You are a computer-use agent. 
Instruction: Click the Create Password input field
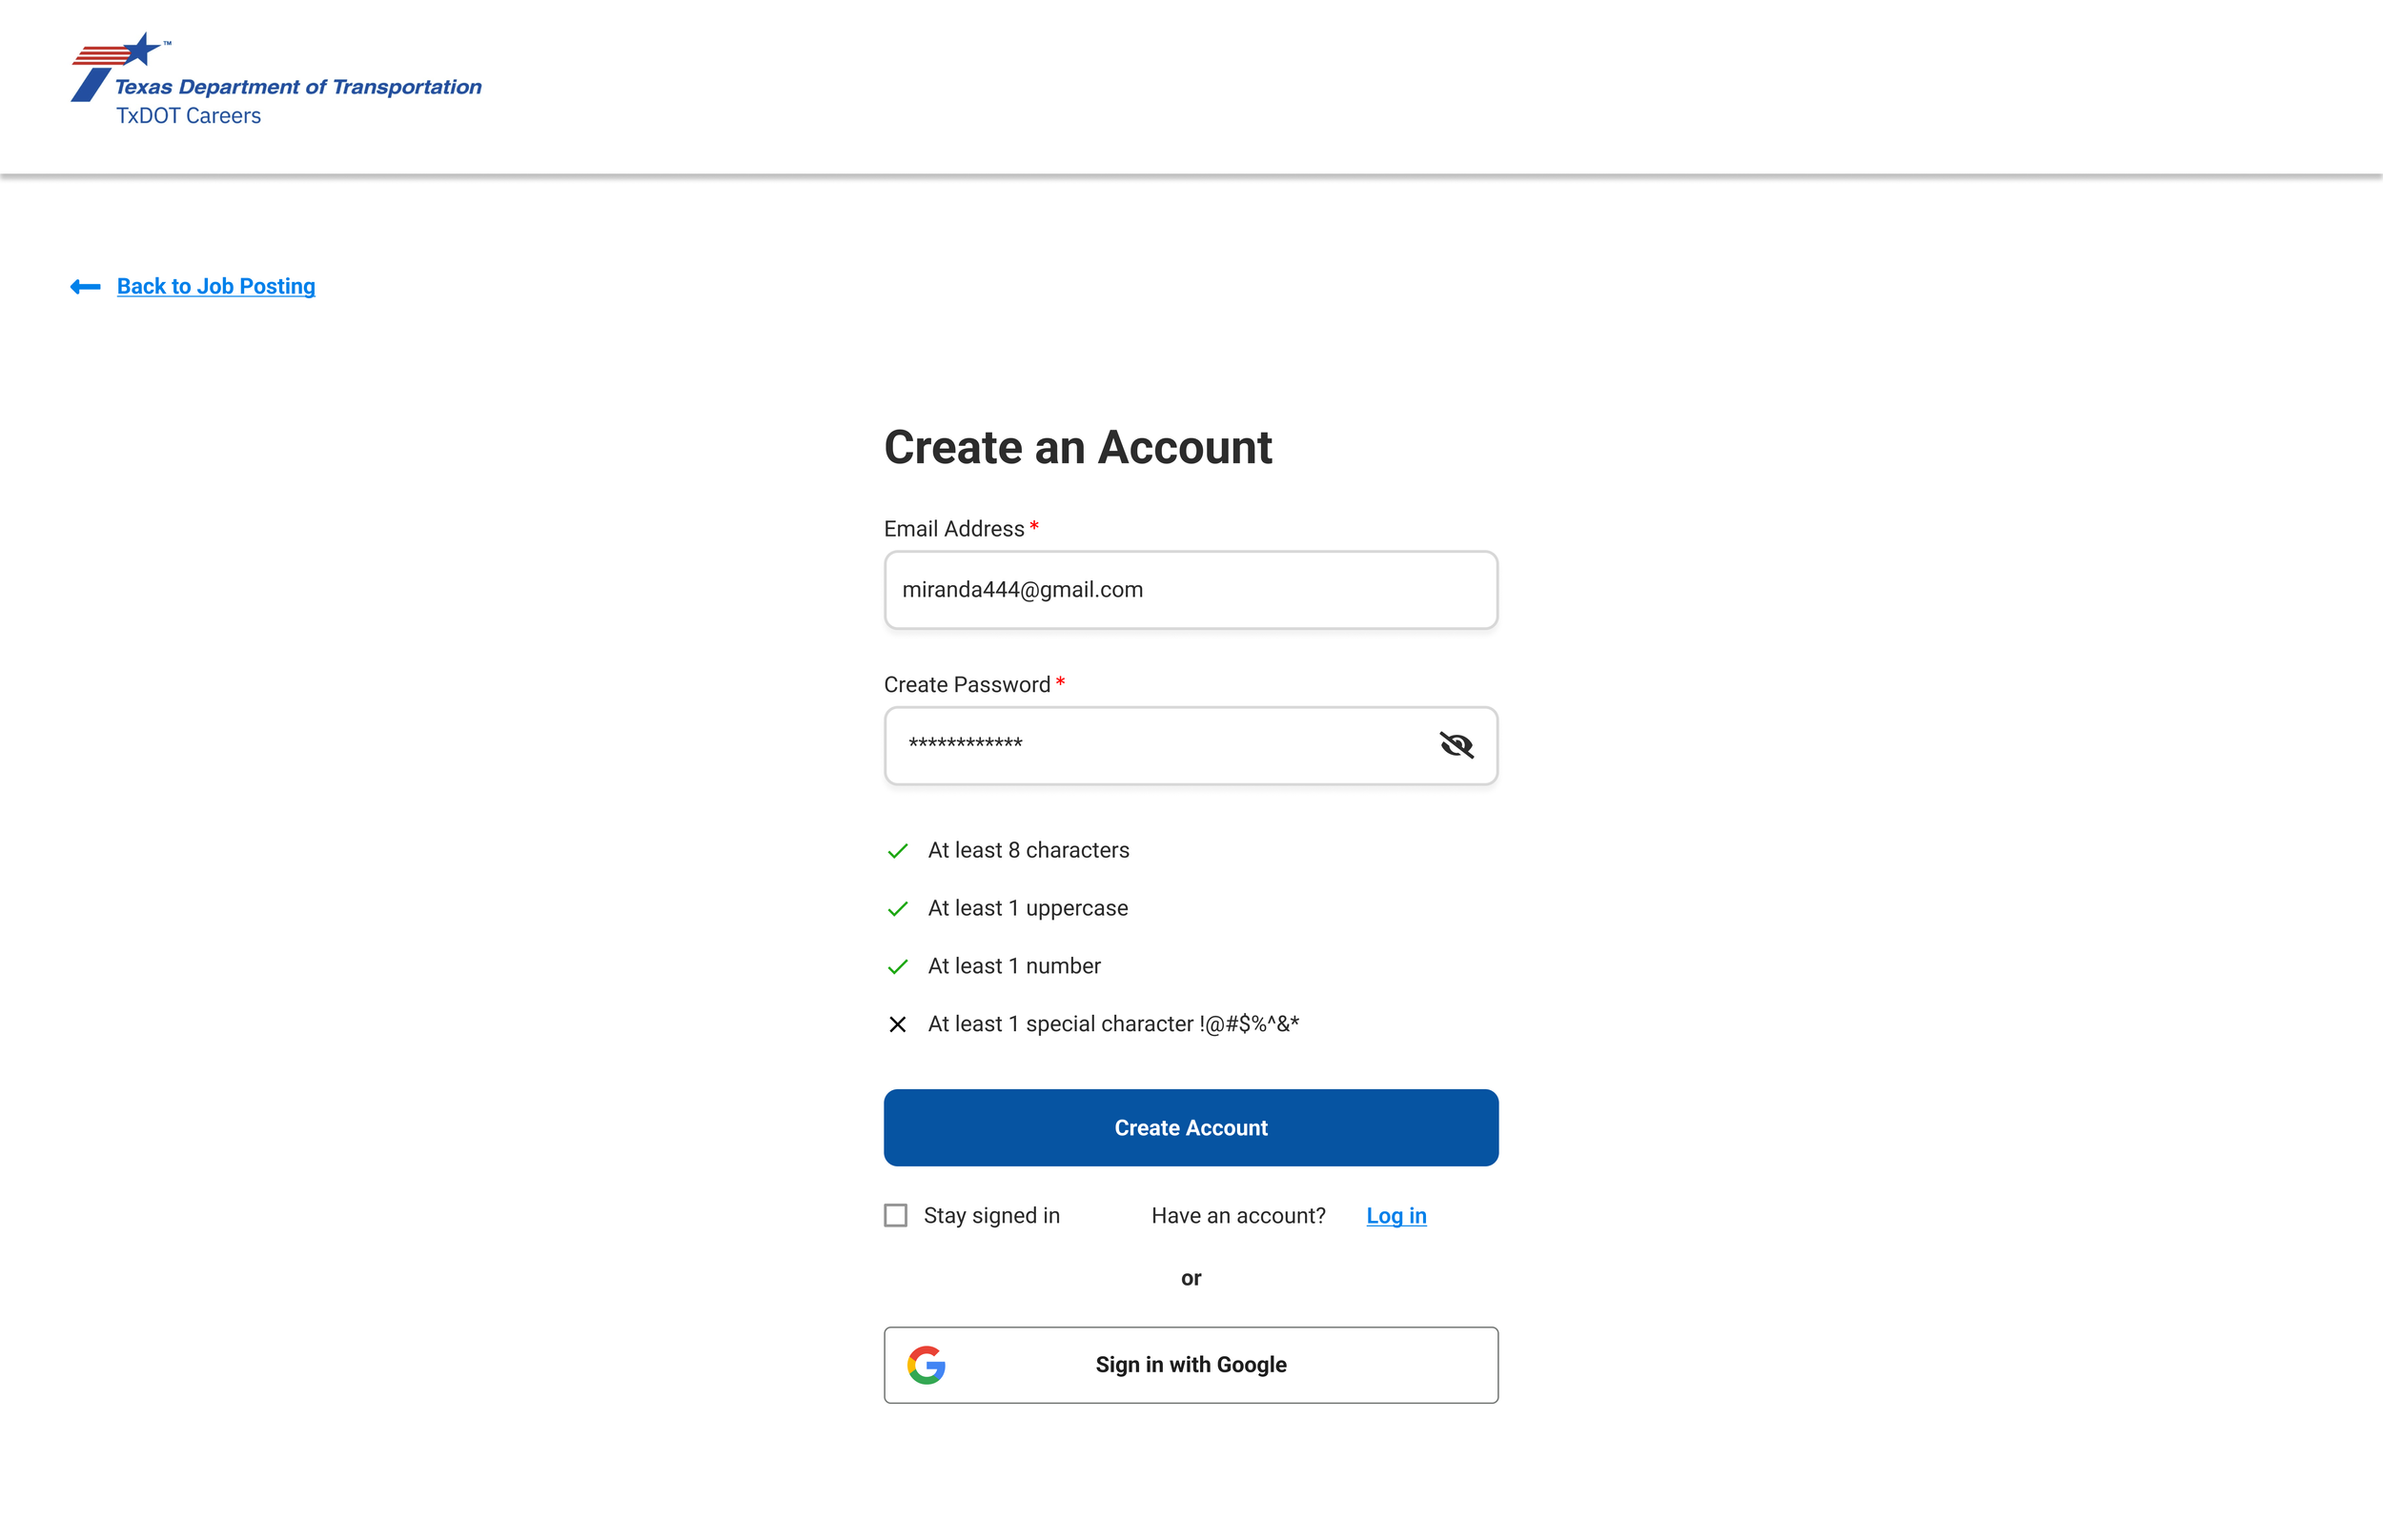[x=1150, y=745]
